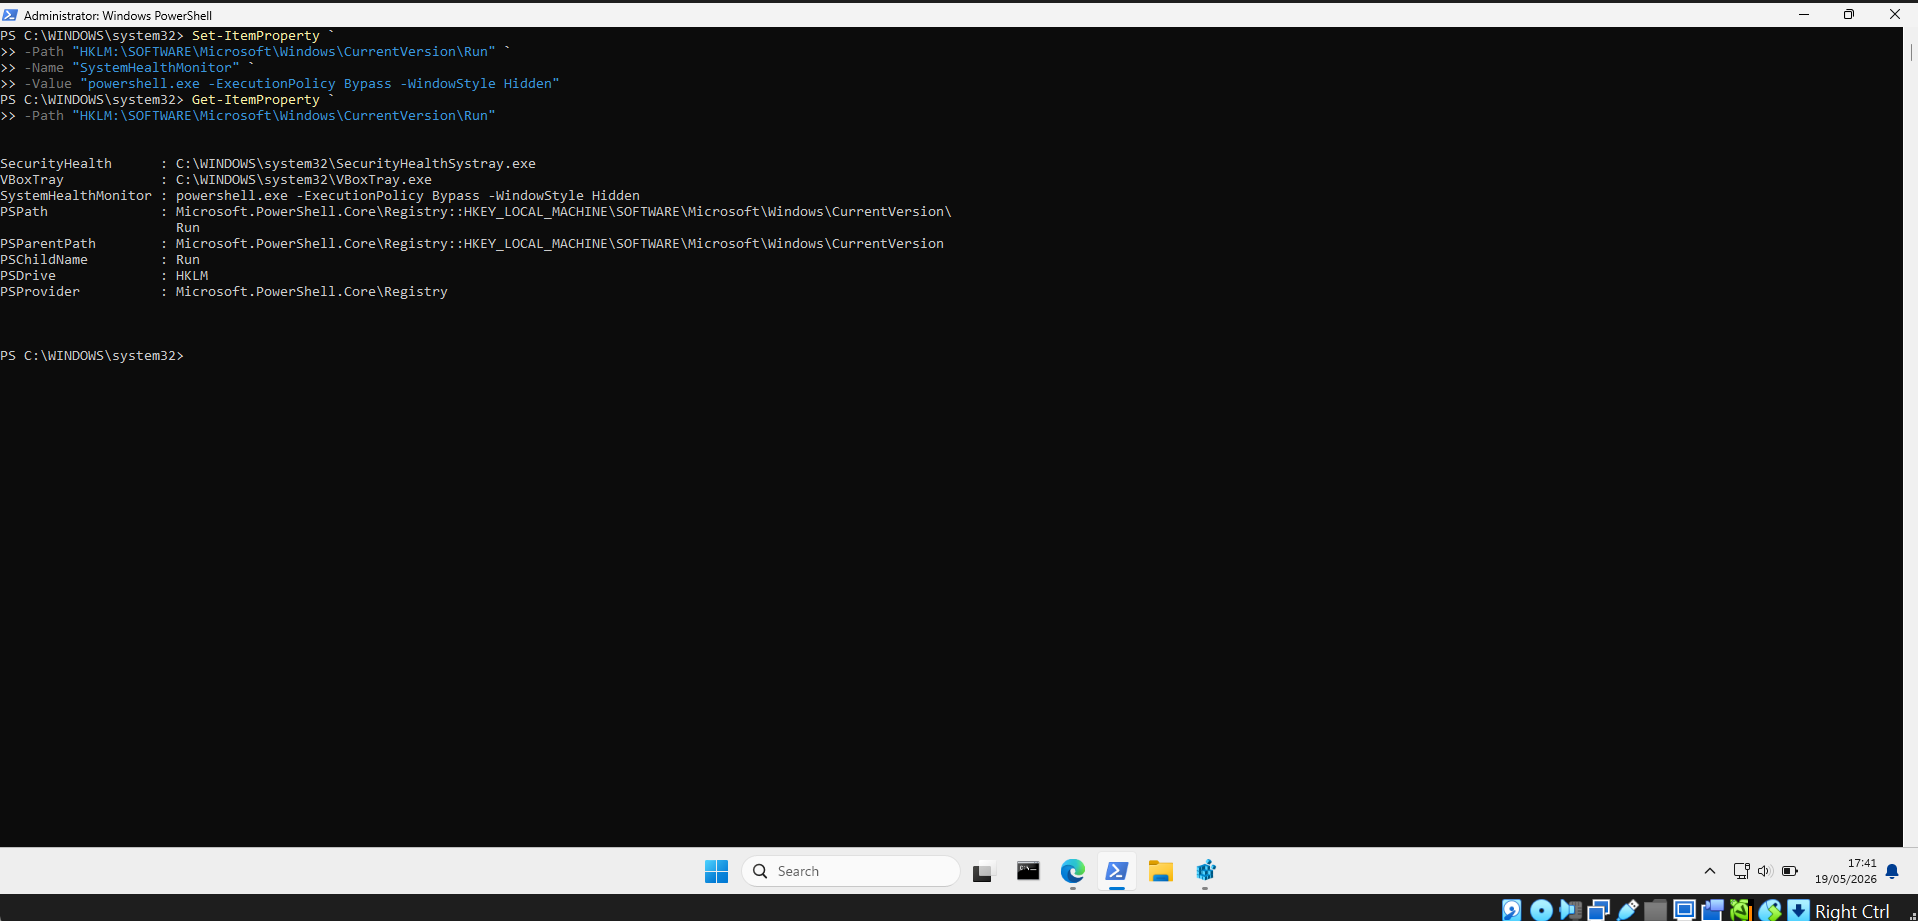Click the VirtualBox audio status icon
1918x921 pixels.
tap(1570, 910)
